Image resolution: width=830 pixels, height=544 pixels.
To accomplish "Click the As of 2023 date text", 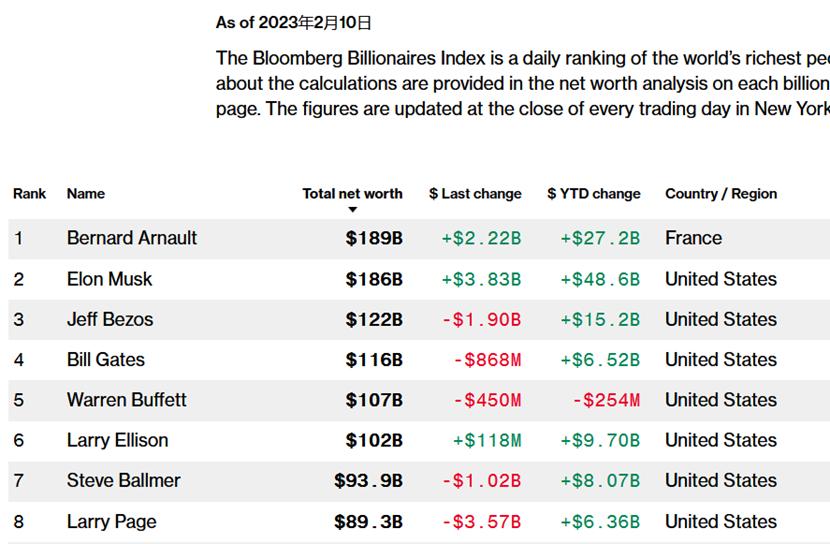I will tap(294, 22).
